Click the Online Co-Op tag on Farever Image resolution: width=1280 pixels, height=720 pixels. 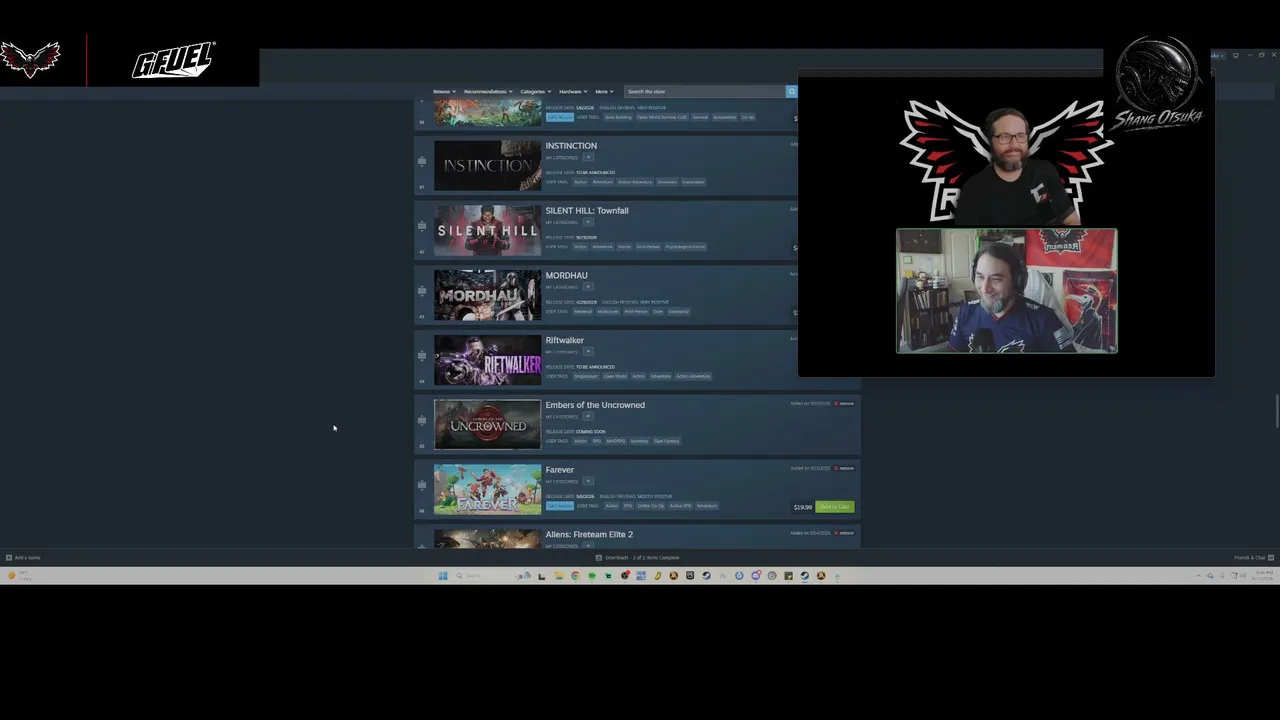pos(651,506)
